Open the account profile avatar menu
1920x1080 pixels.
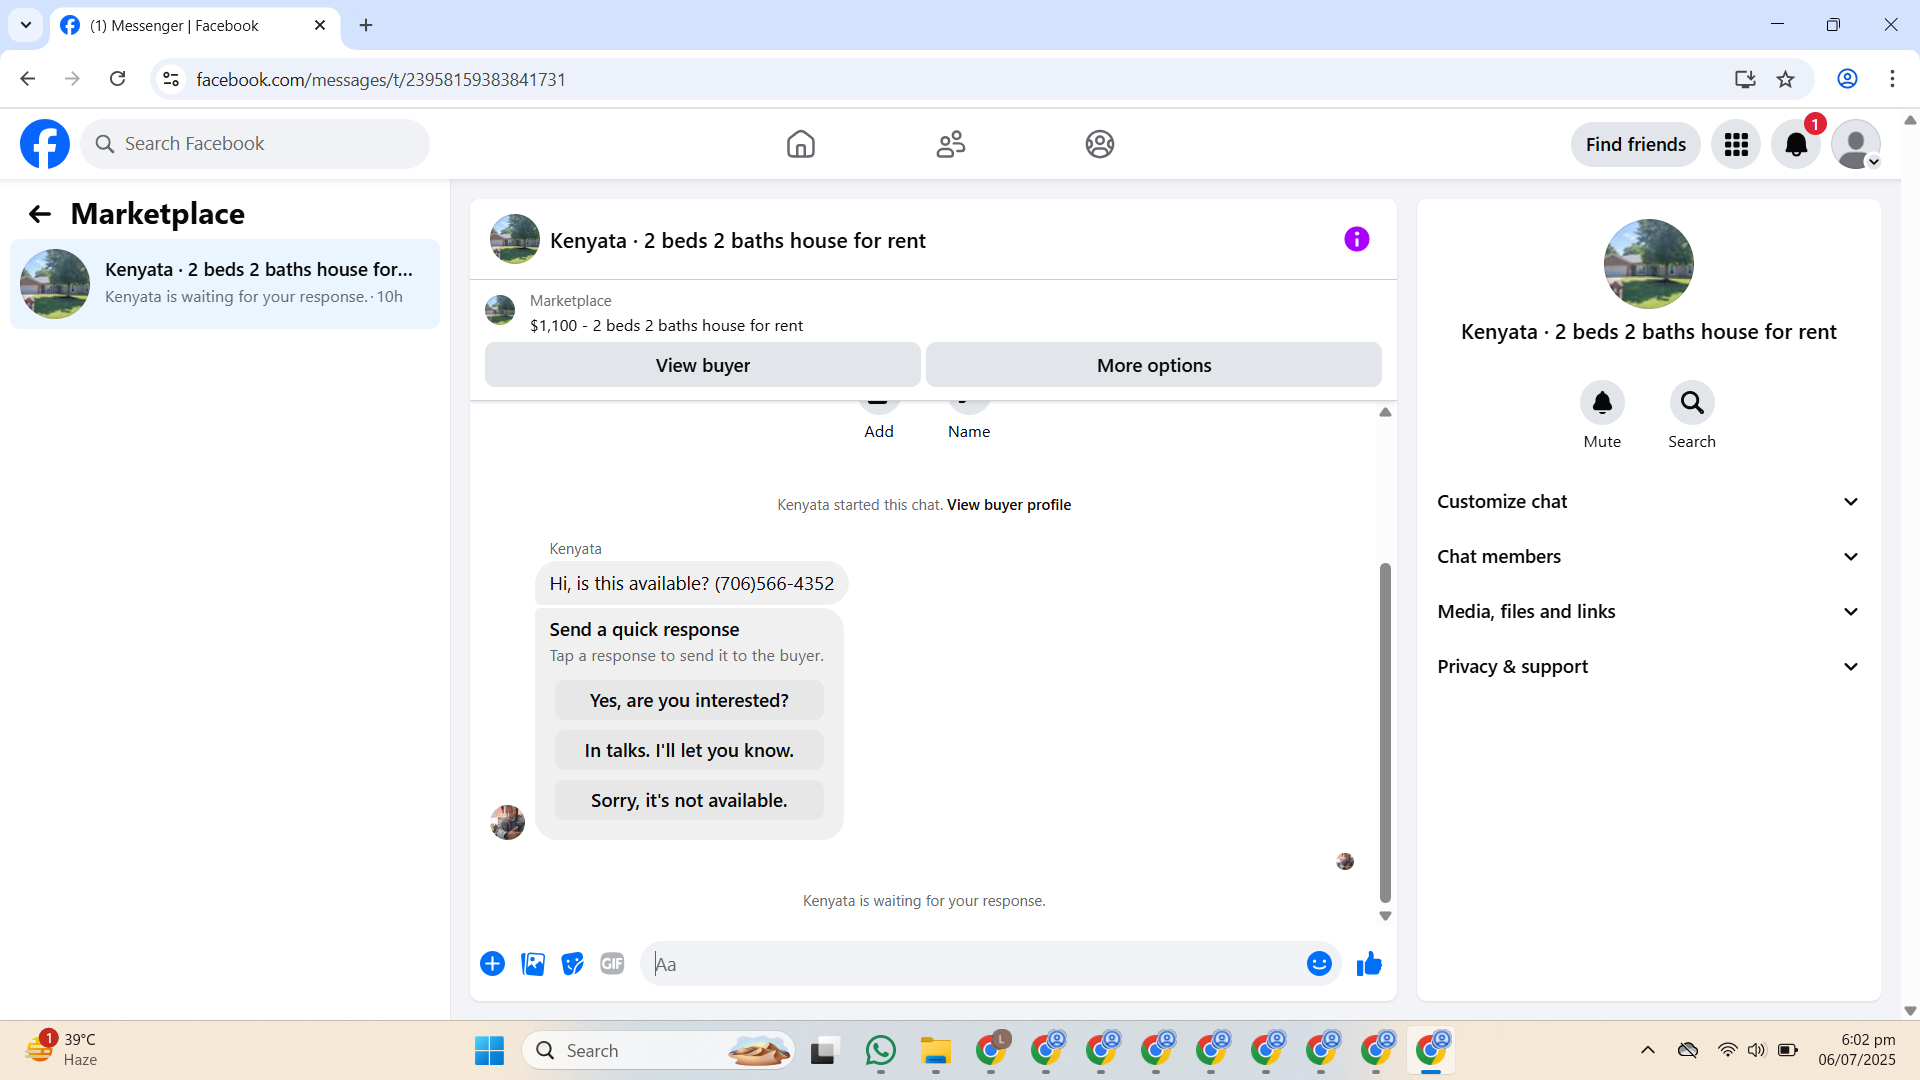click(x=1856, y=145)
